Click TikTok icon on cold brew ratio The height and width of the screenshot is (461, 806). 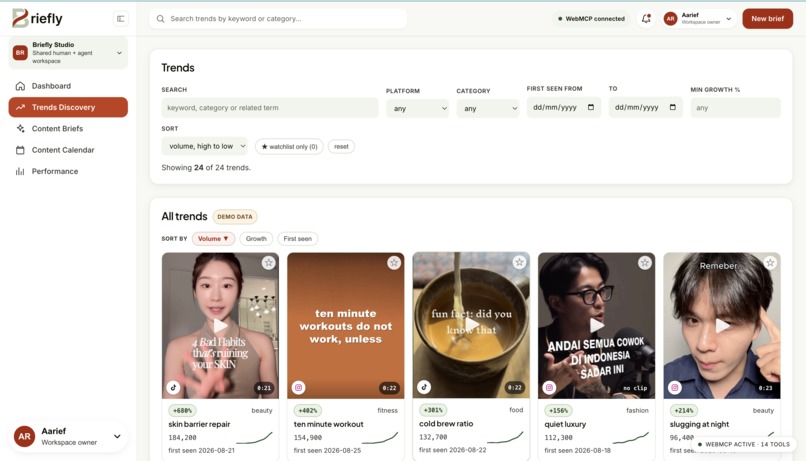pos(424,387)
